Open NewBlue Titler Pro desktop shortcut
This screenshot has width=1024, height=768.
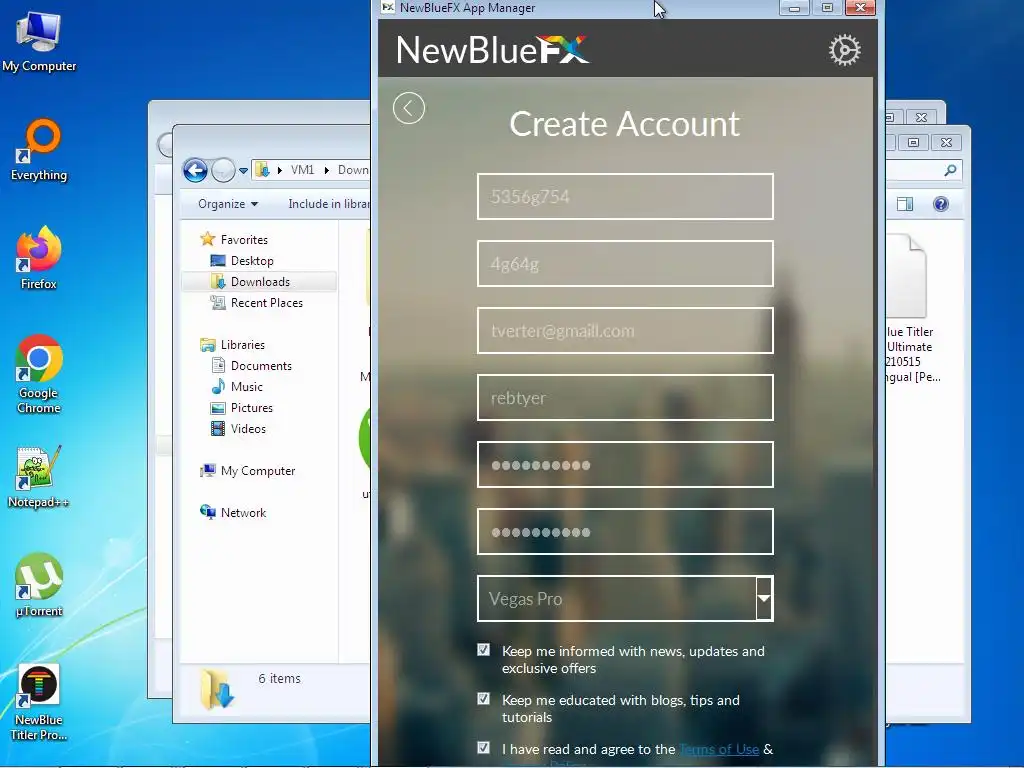pos(39,702)
